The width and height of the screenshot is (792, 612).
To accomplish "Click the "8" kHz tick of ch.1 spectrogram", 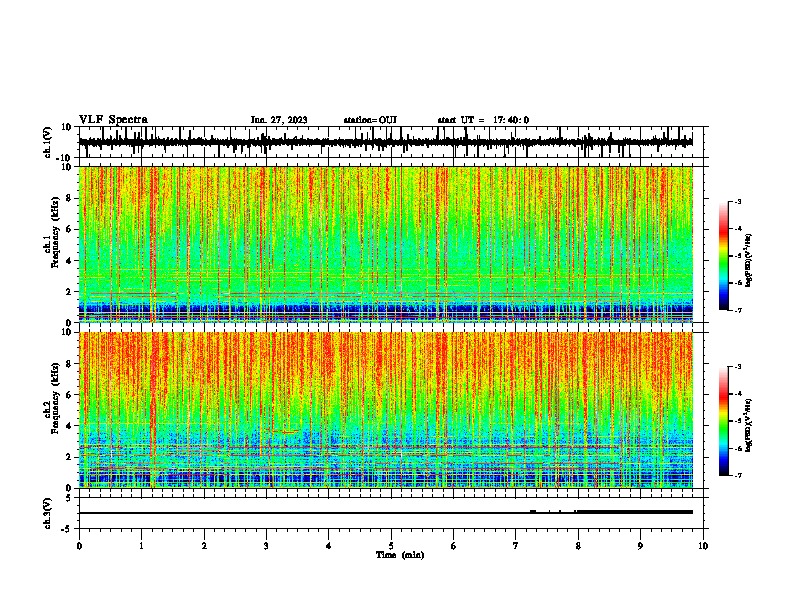I will (69, 198).
